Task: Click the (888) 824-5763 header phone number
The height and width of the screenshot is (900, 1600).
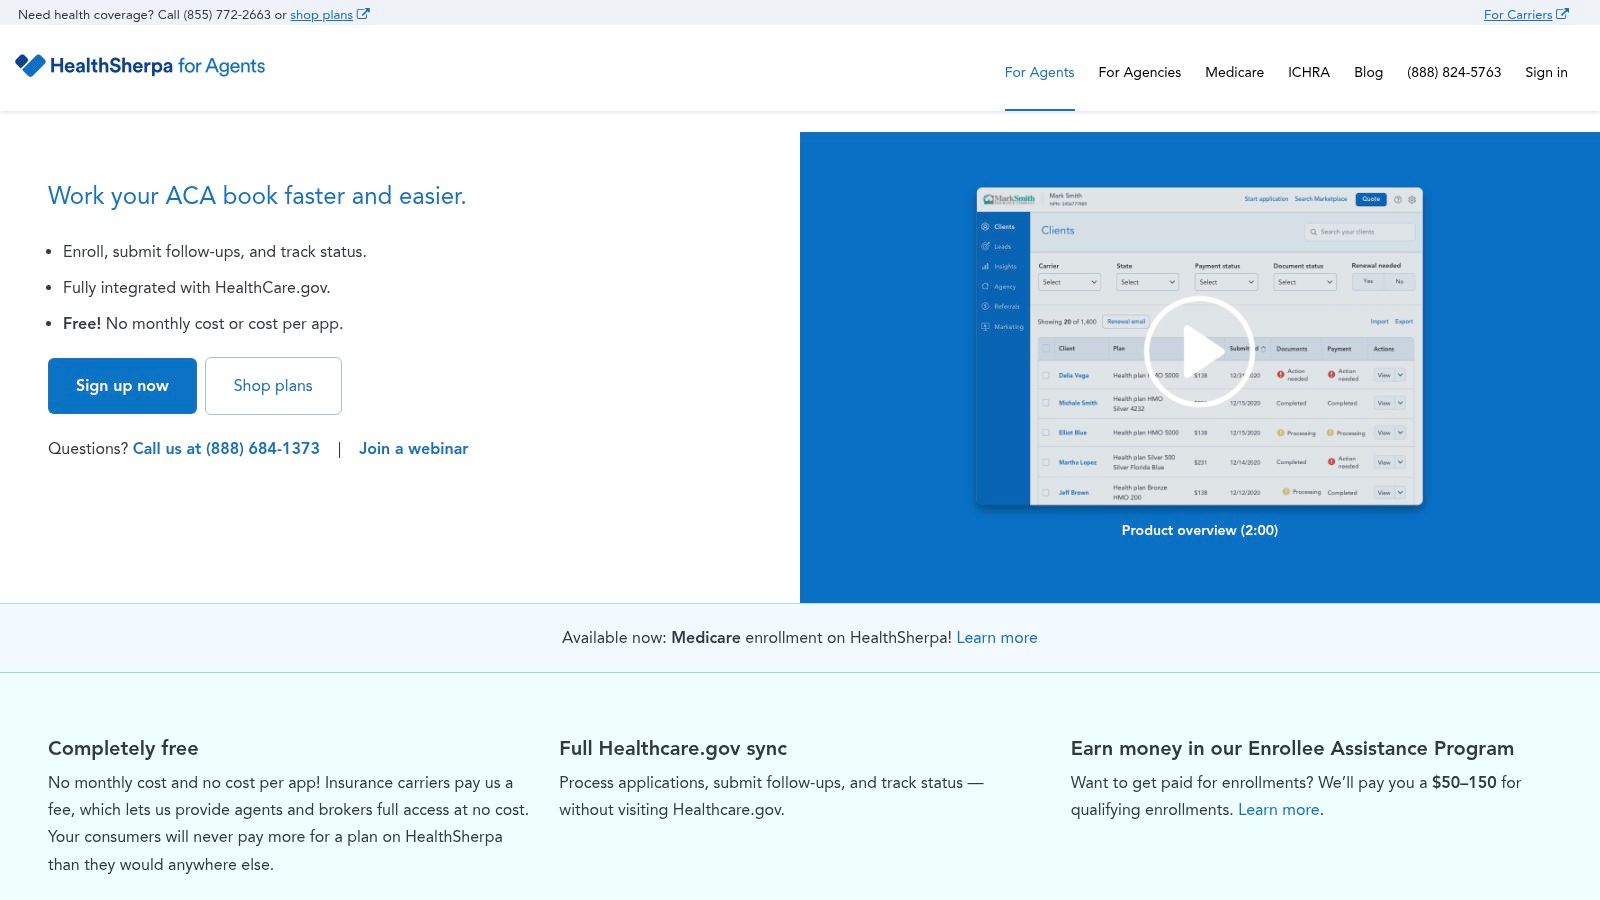Action: click(1453, 72)
